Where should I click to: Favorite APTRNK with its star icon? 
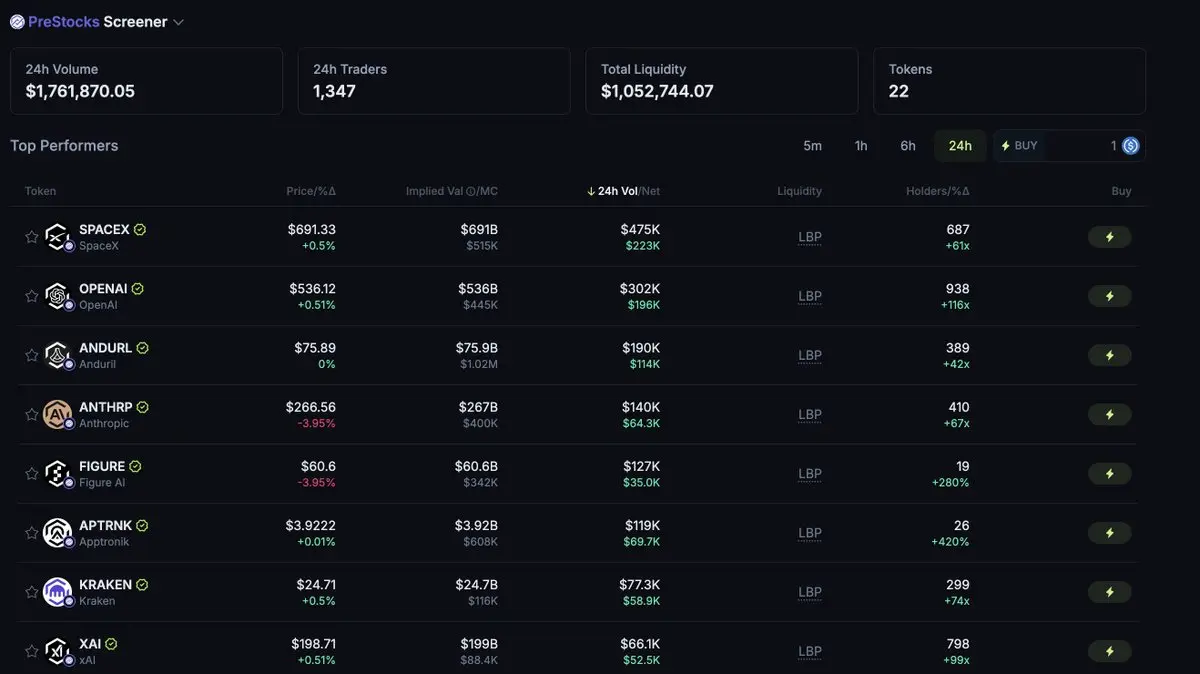click(32, 532)
